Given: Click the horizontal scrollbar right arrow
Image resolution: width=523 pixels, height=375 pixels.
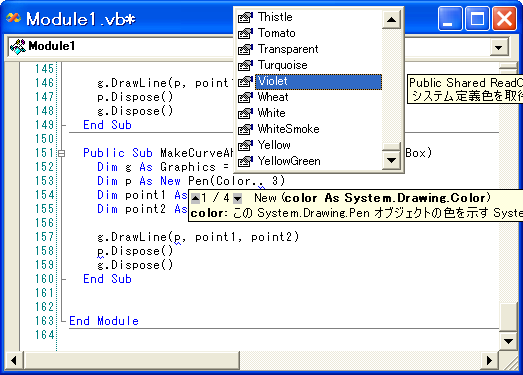Looking at the screenshot, I should 489,360.
